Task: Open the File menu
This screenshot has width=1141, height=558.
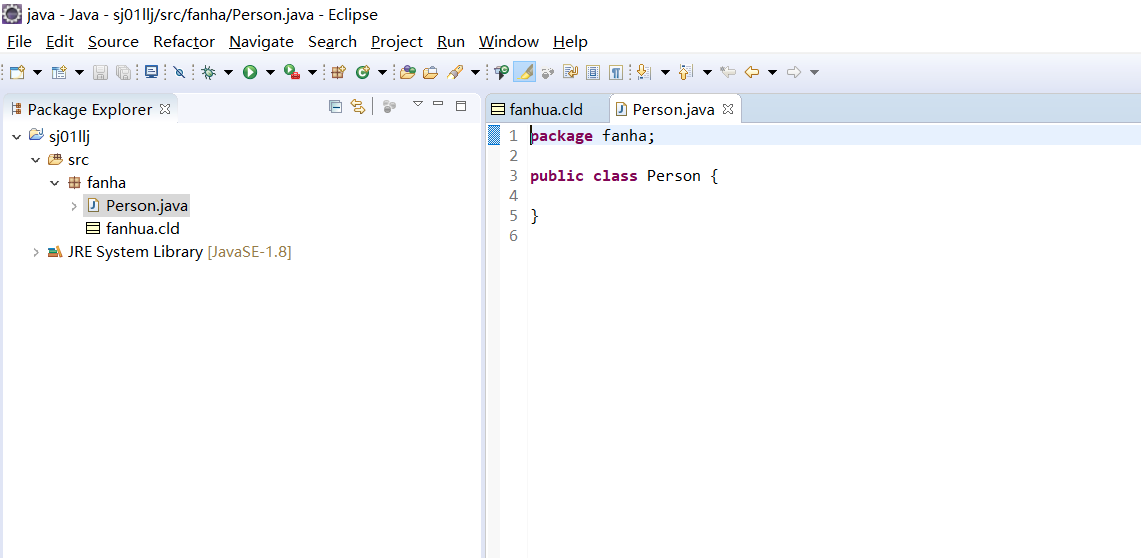Action: pyautogui.click(x=19, y=41)
